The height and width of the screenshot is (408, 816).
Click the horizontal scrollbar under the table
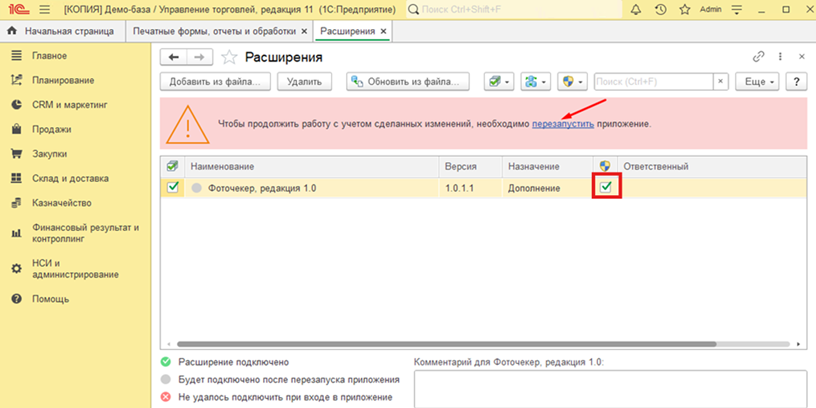coord(450,345)
